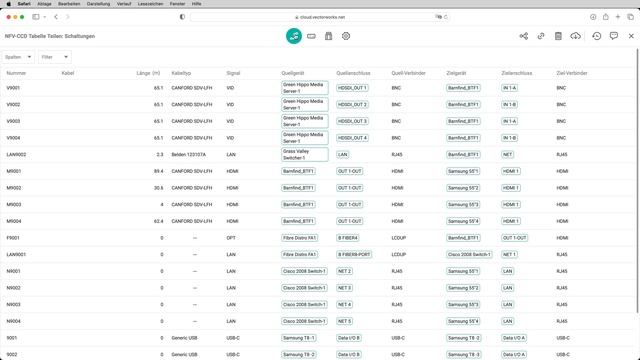Viewport: 640px width, 360px height.
Task: Sort by the Kabeltyp column header
Action: tap(181, 73)
